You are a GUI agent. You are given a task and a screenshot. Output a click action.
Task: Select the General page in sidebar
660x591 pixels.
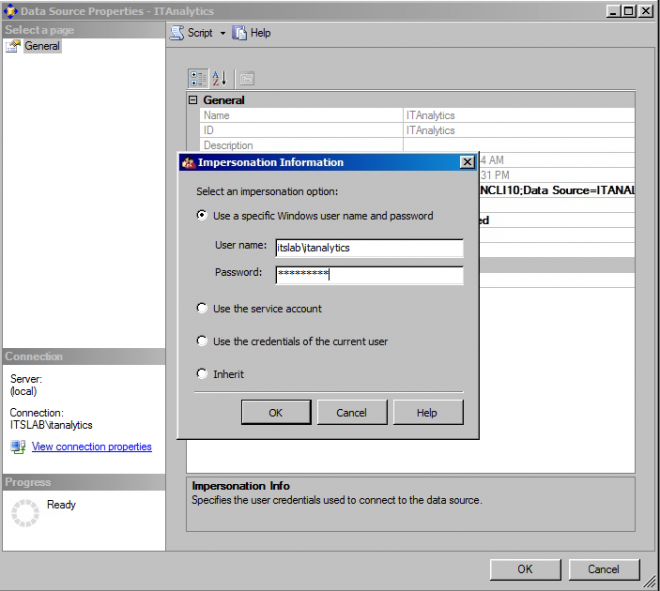[42, 46]
